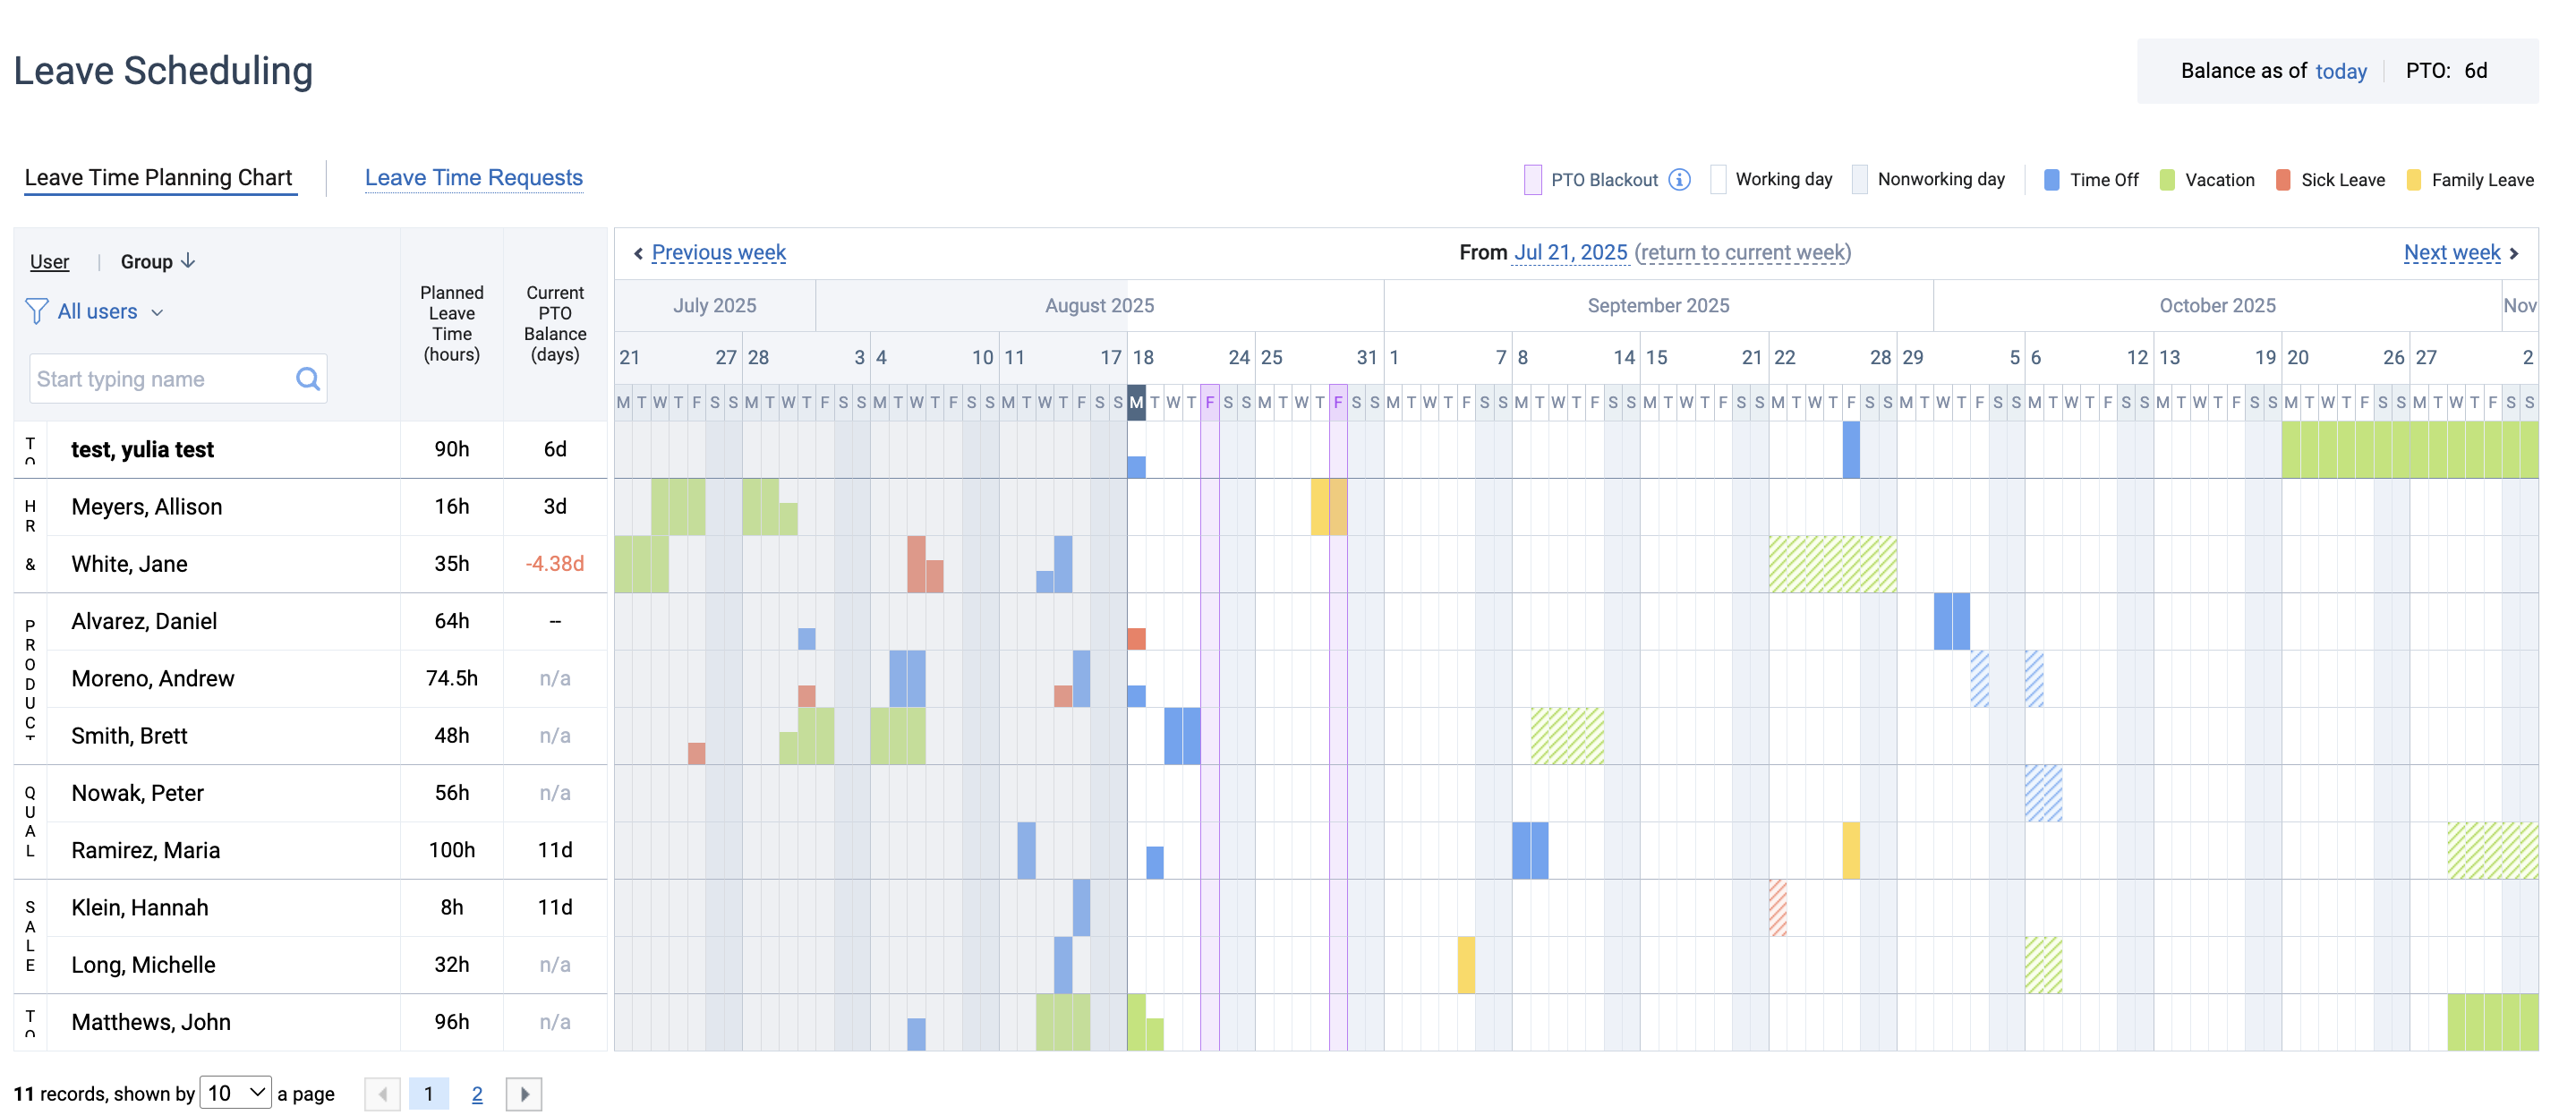Click the PTO Blackout info icon

point(1679,180)
